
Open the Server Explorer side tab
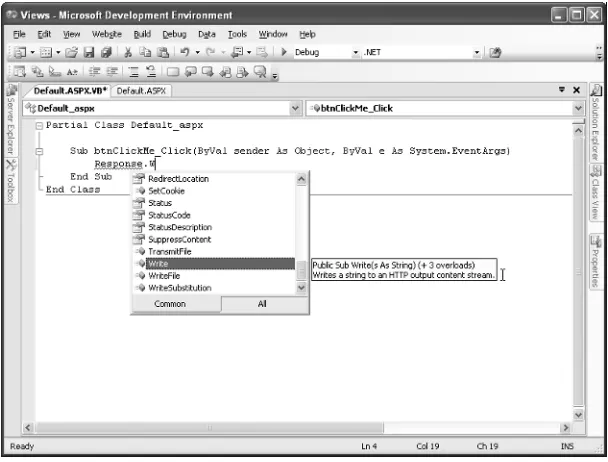(11, 119)
